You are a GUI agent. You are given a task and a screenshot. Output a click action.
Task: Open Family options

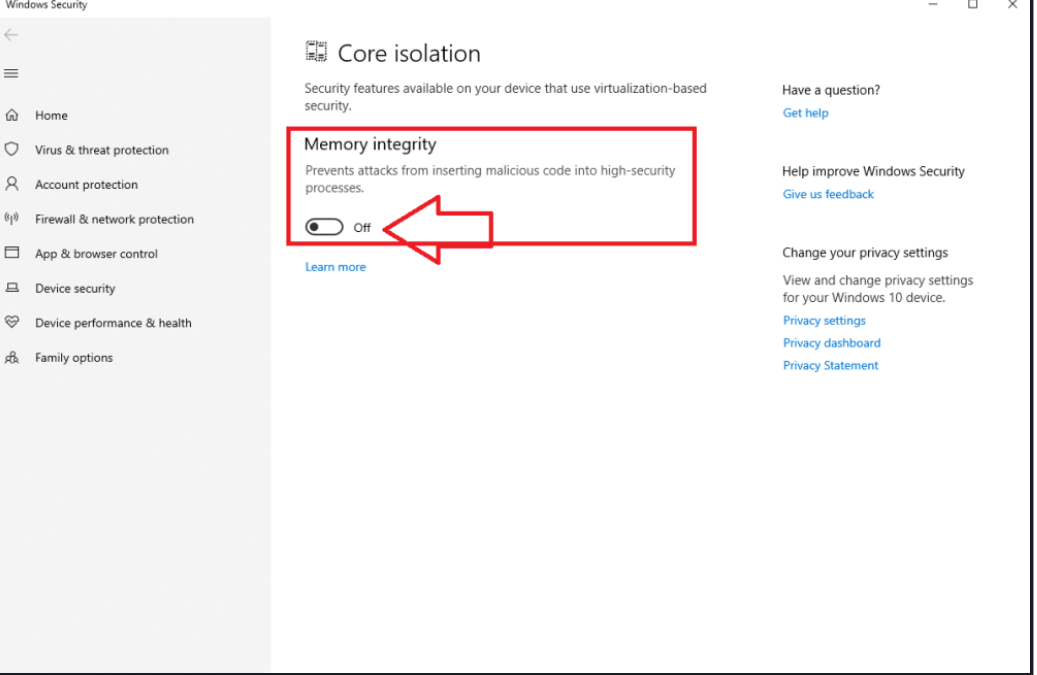[74, 357]
